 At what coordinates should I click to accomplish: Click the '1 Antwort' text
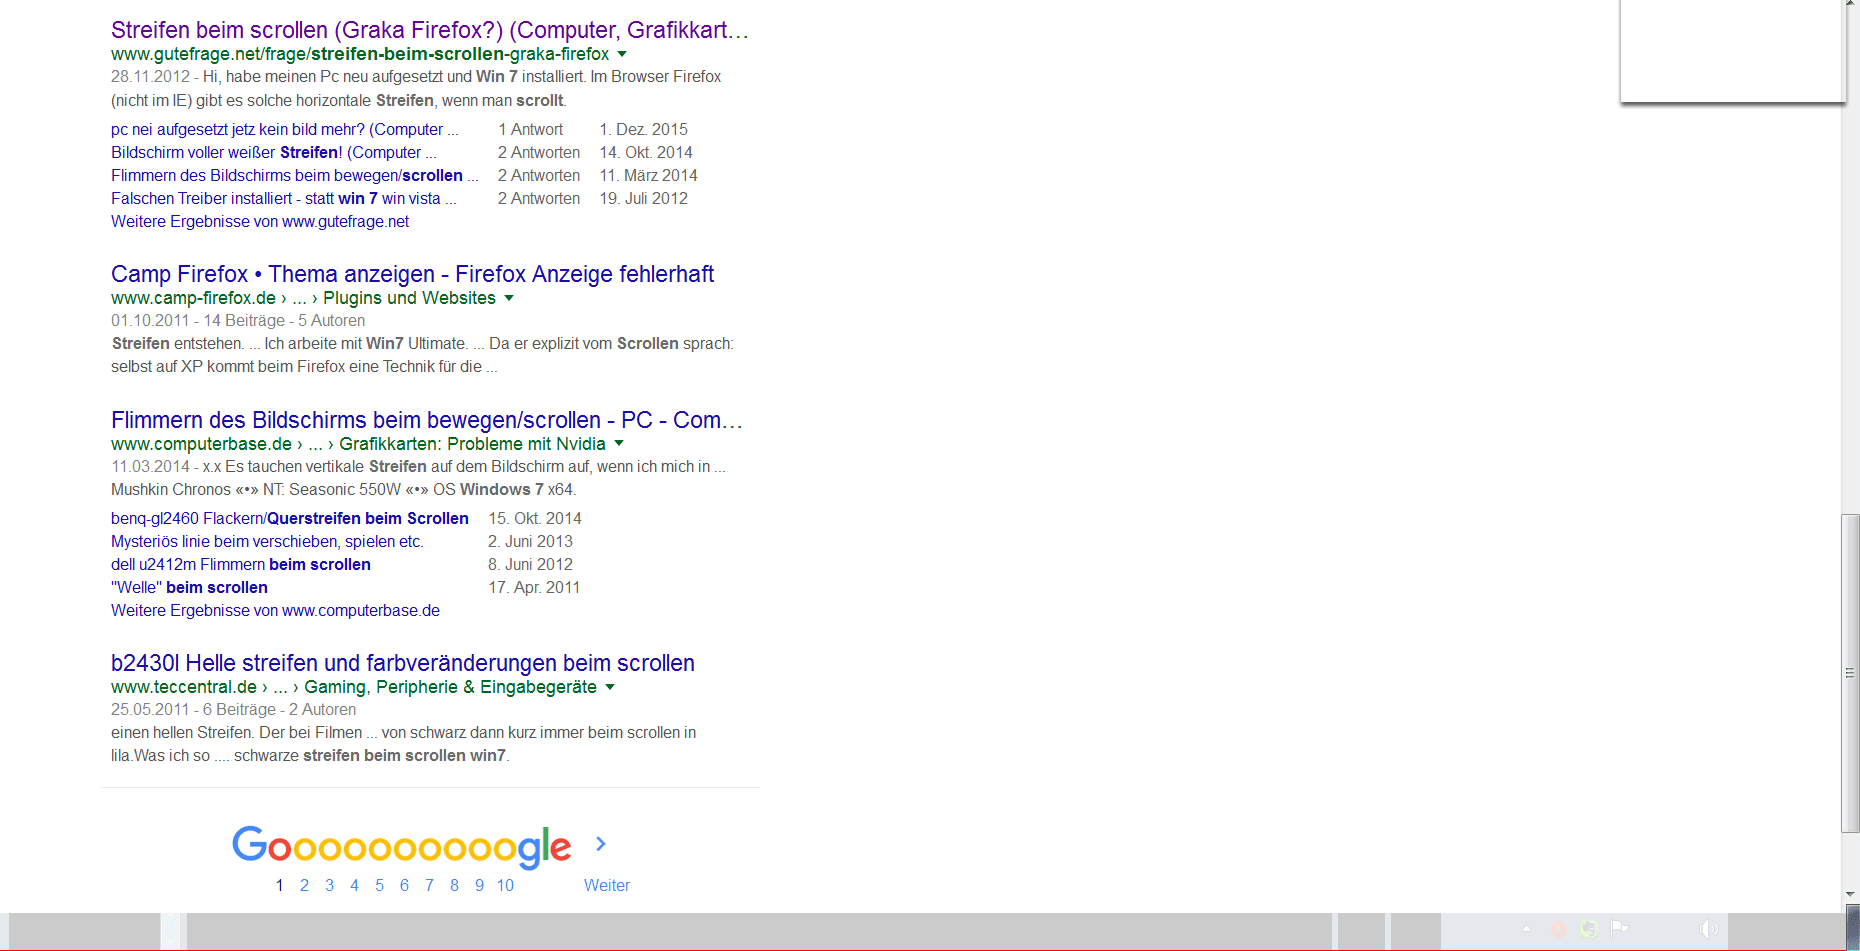tap(530, 129)
